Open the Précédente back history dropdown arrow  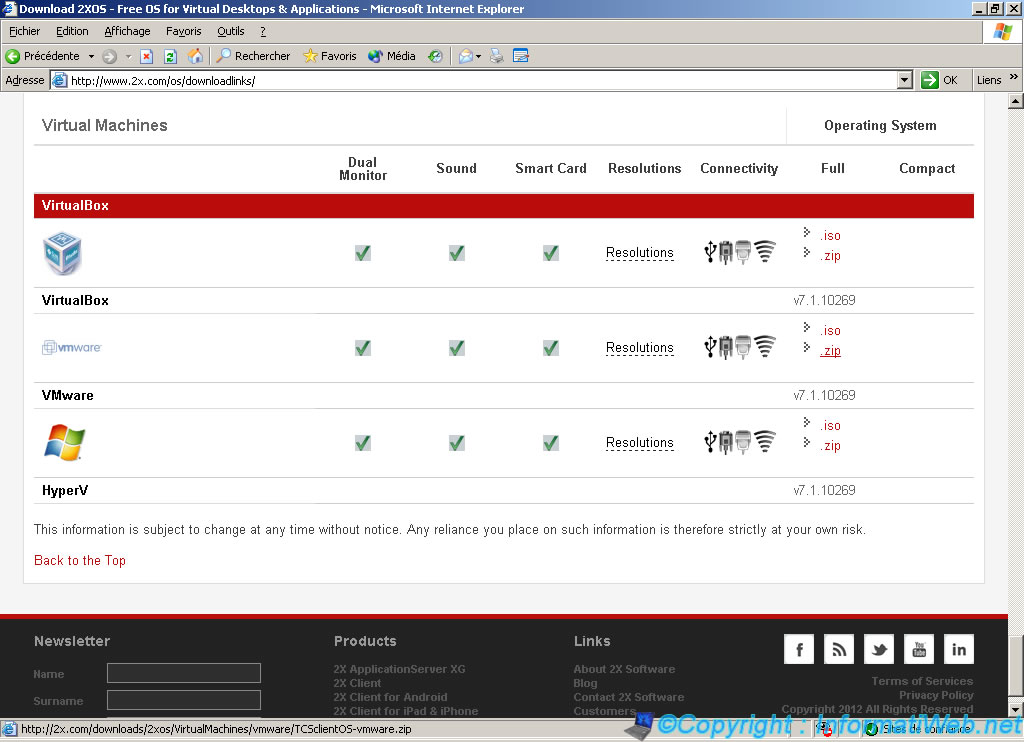(91, 56)
